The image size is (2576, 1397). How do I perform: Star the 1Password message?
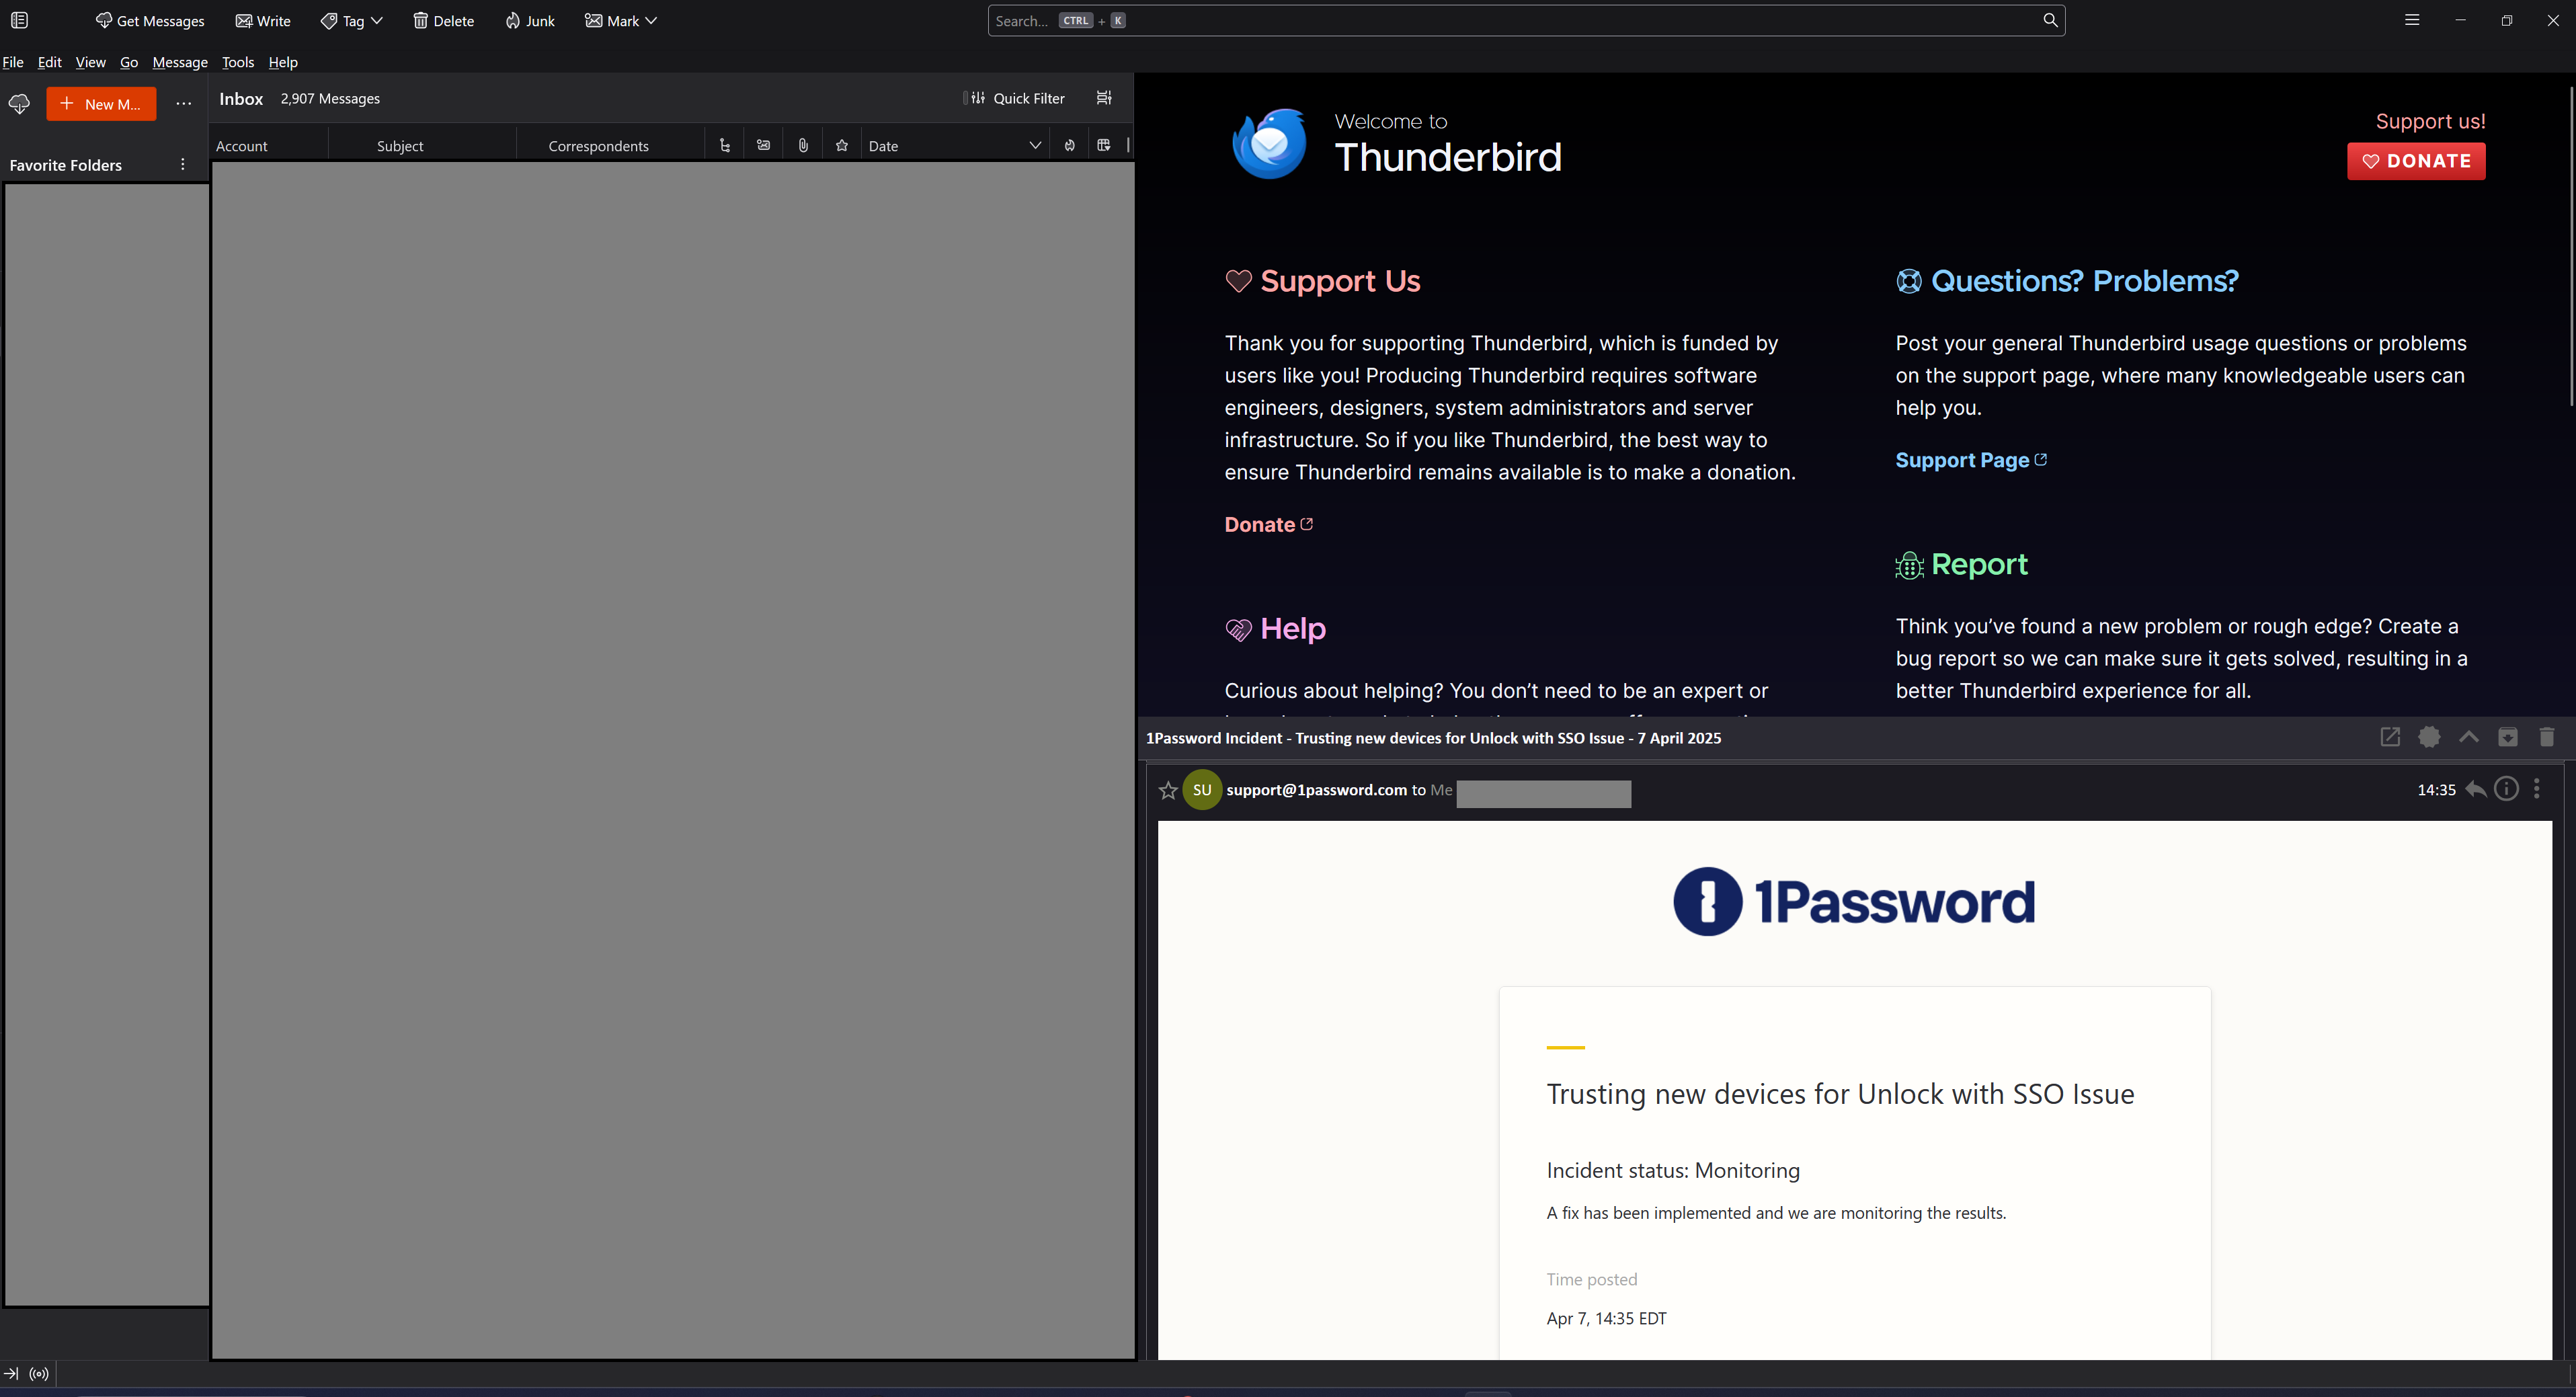tap(1168, 791)
